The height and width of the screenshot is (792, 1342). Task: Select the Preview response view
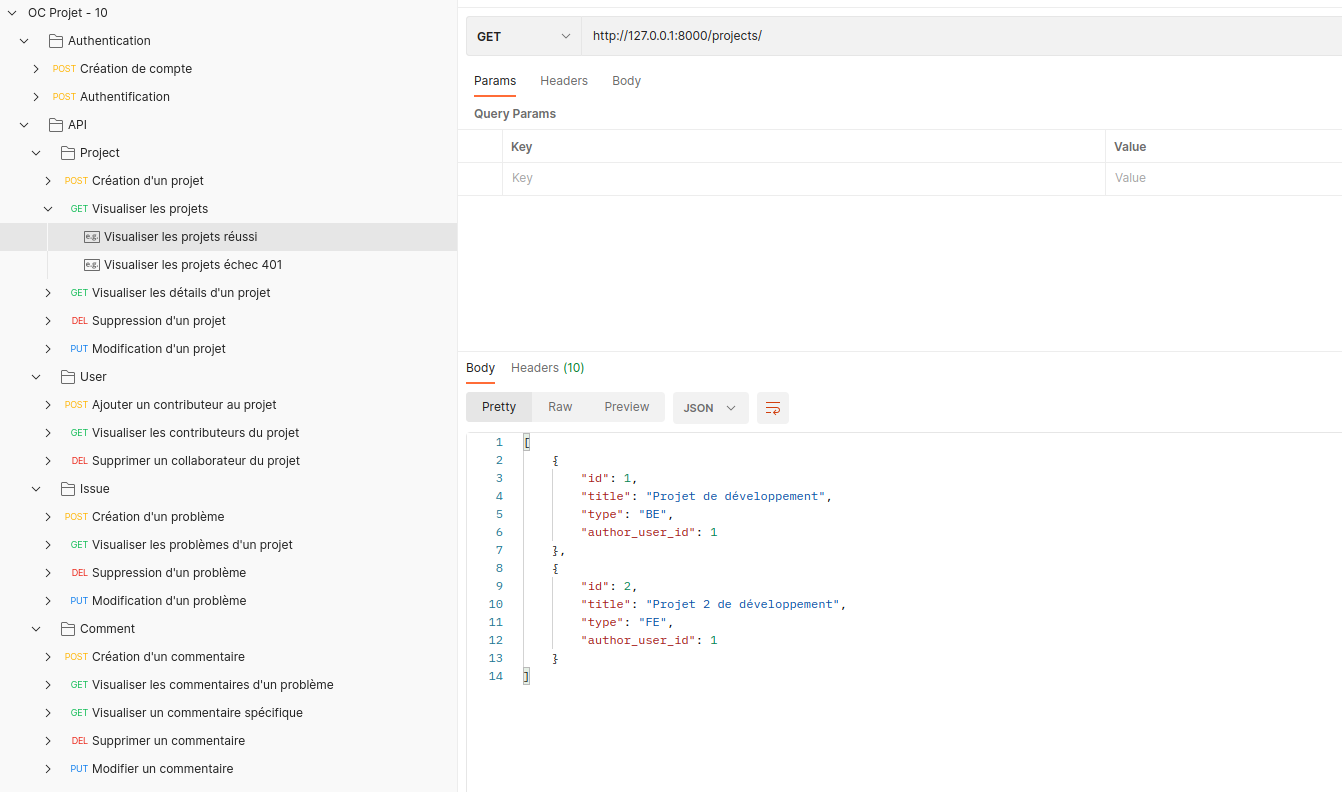(x=627, y=407)
